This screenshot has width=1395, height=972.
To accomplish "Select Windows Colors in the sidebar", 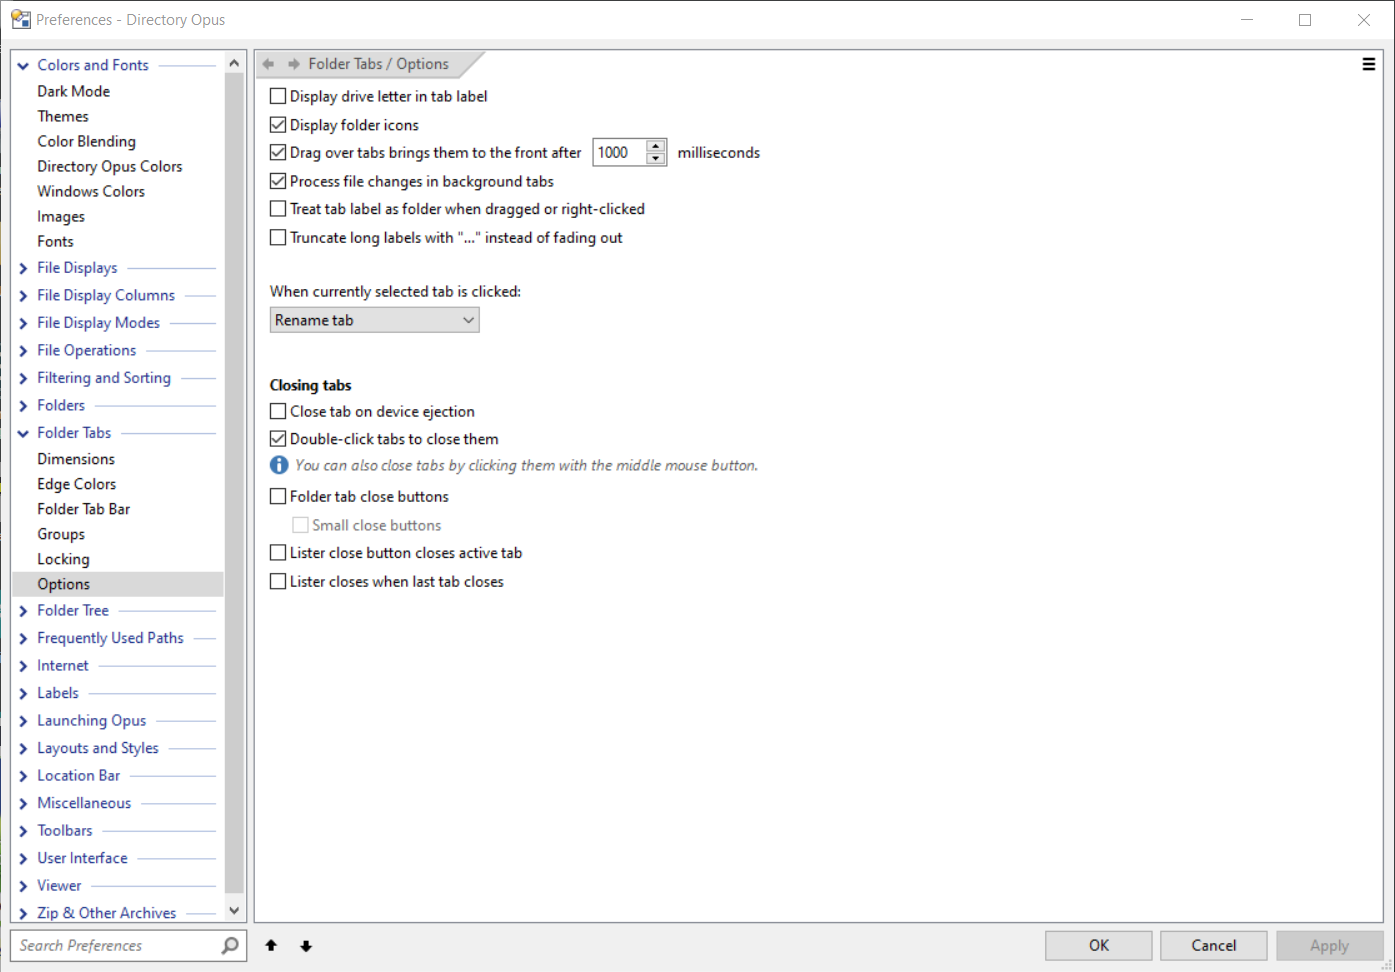I will coord(91,191).
